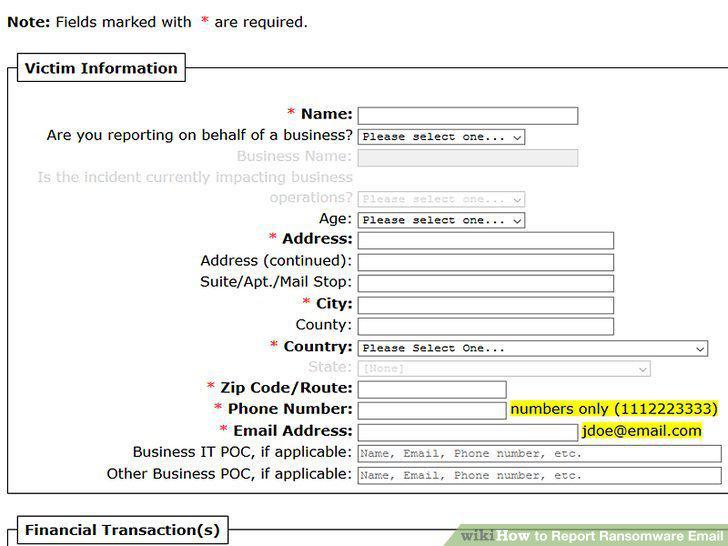Click the Address text field
The height and width of the screenshot is (546, 728).
point(486,240)
